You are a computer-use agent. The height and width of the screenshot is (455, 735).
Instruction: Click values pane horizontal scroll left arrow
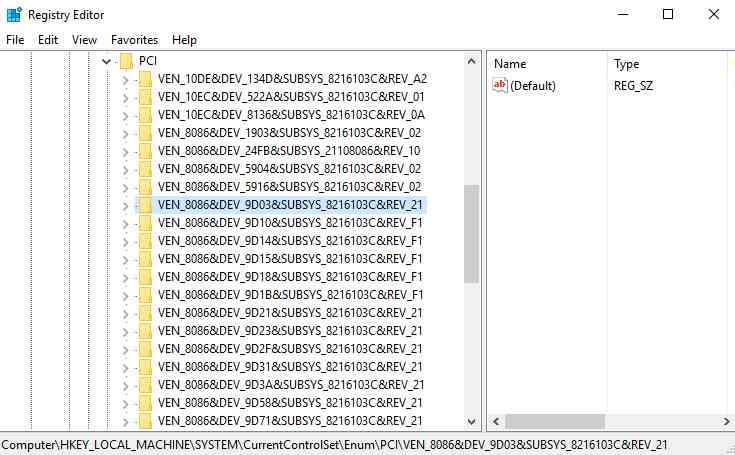[496, 422]
